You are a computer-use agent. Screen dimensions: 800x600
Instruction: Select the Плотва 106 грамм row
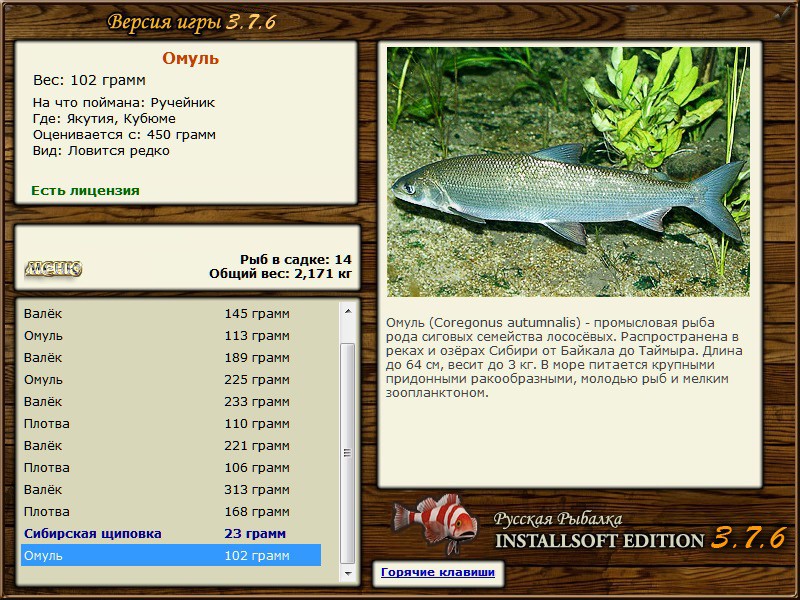click(x=171, y=467)
